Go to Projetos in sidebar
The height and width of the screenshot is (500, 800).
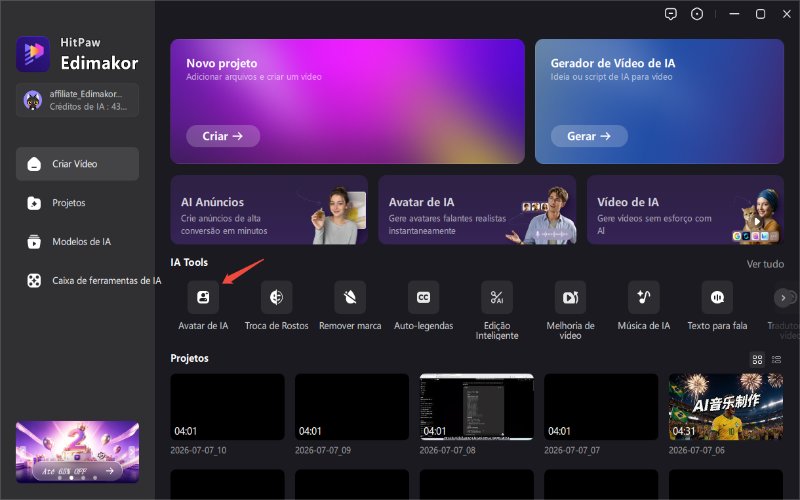[x=77, y=203]
